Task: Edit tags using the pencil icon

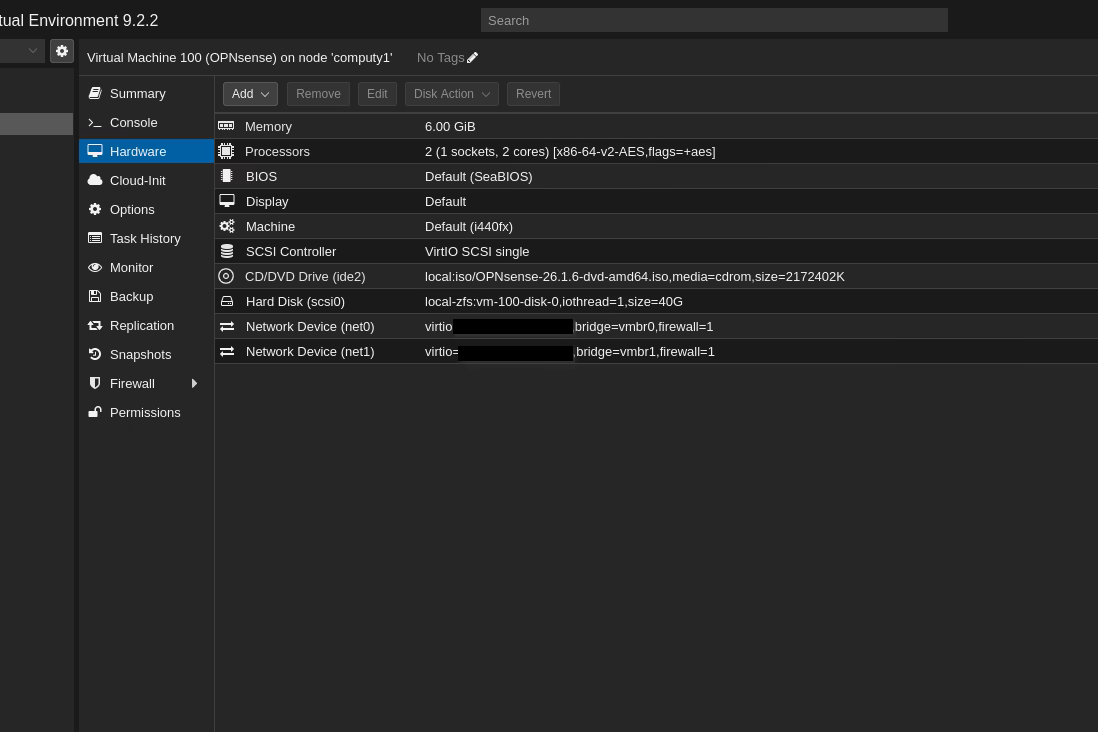Action: tap(473, 57)
